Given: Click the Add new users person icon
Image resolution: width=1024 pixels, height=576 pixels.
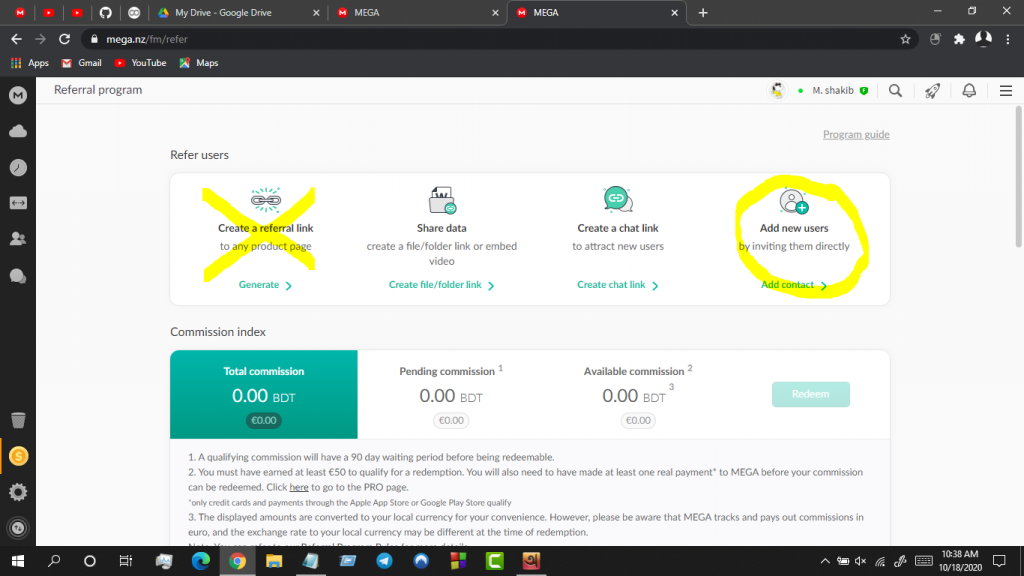Looking at the screenshot, I should [x=793, y=200].
